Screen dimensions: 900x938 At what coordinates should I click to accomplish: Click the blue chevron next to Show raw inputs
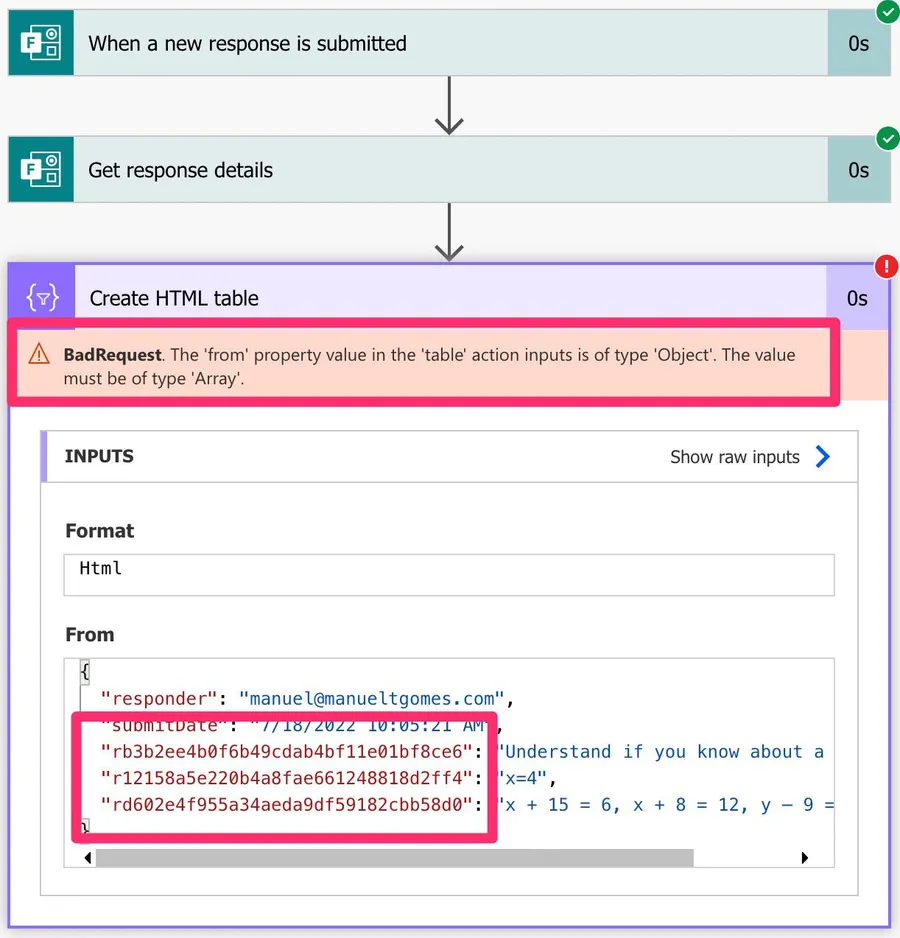tap(823, 457)
